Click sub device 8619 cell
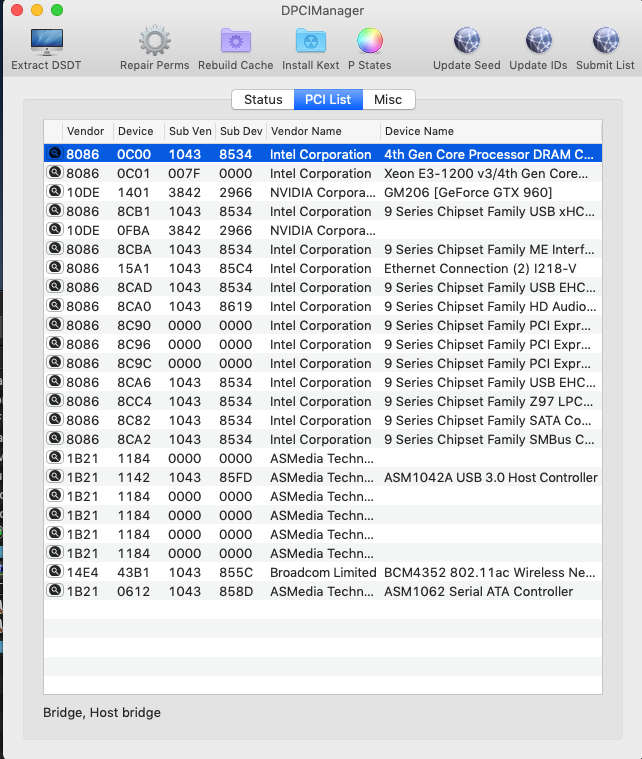The width and height of the screenshot is (642, 759). click(x=236, y=307)
